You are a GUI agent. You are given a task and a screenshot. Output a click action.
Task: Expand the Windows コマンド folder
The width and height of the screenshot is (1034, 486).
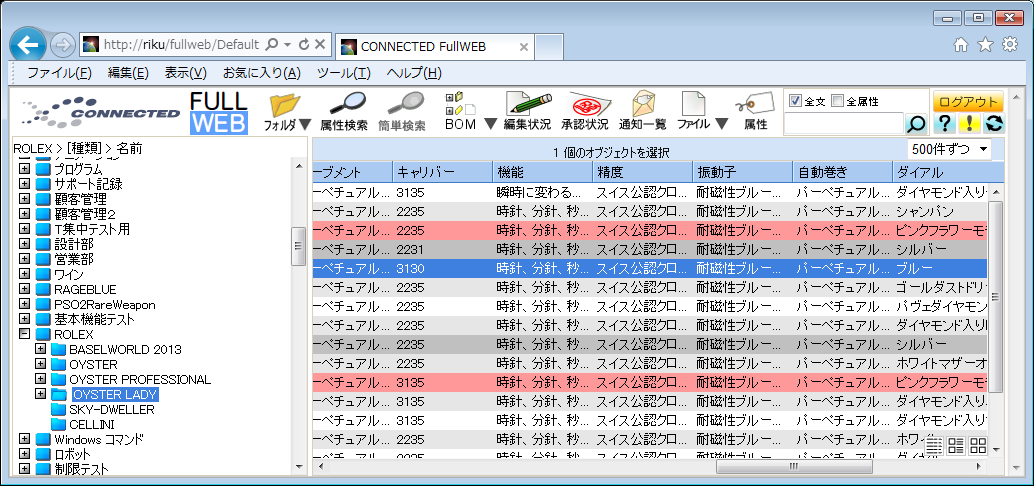(24, 439)
